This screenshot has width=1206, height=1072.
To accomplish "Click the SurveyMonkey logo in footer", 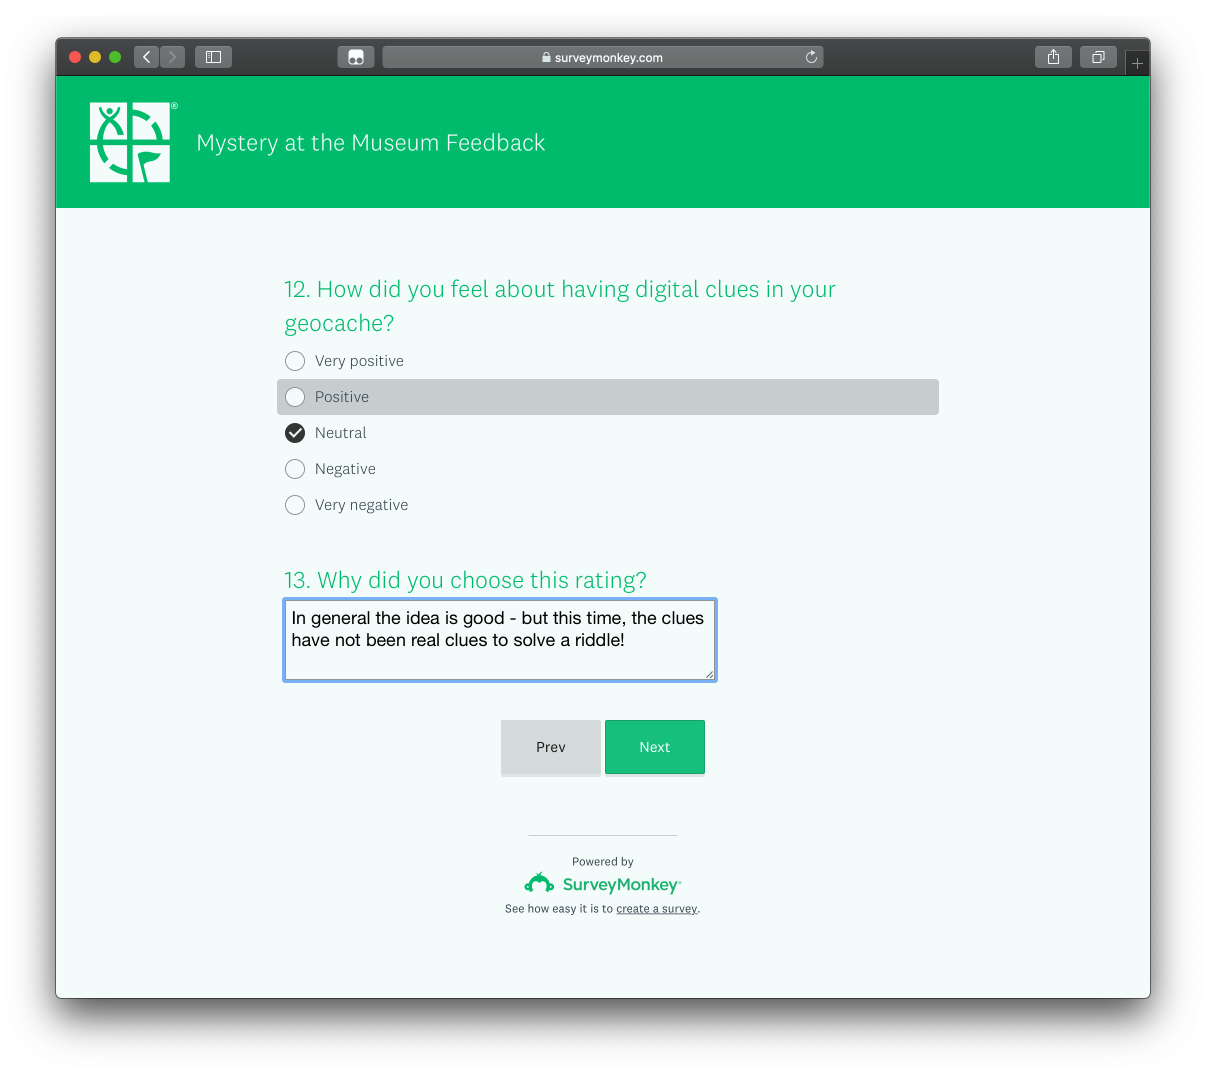I will click(x=603, y=884).
